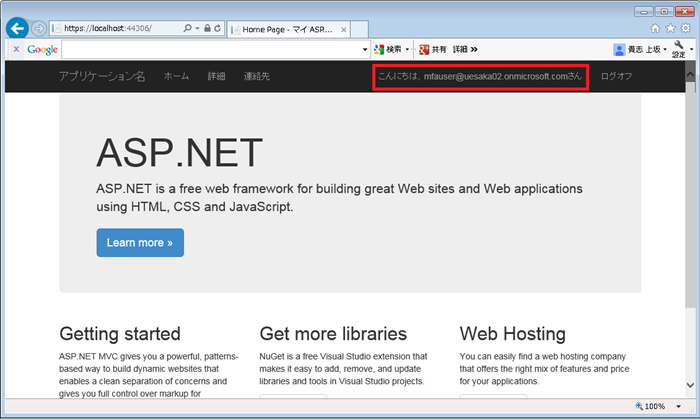
Task: Click the 100% zoom level button
Action: (x=650, y=406)
